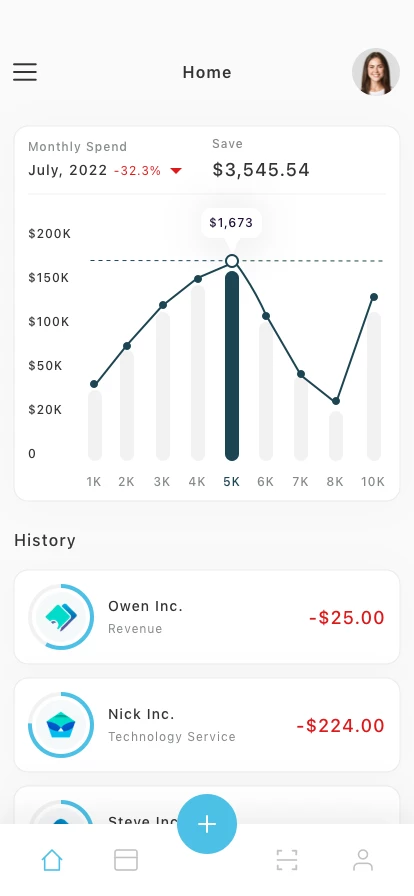Select the 3K axis label

[162, 482]
